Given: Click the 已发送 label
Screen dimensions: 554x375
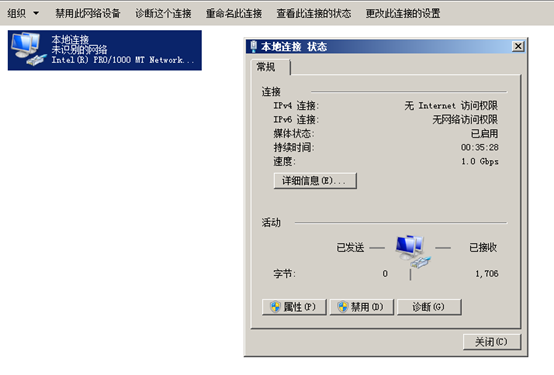Looking at the screenshot, I should (350, 247).
